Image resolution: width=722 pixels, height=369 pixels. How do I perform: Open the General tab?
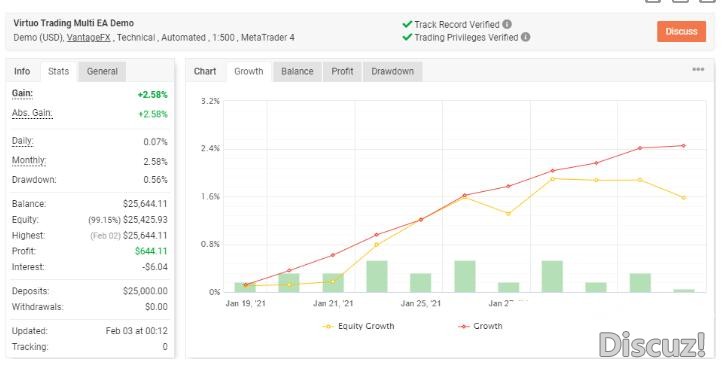click(x=102, y=71)
